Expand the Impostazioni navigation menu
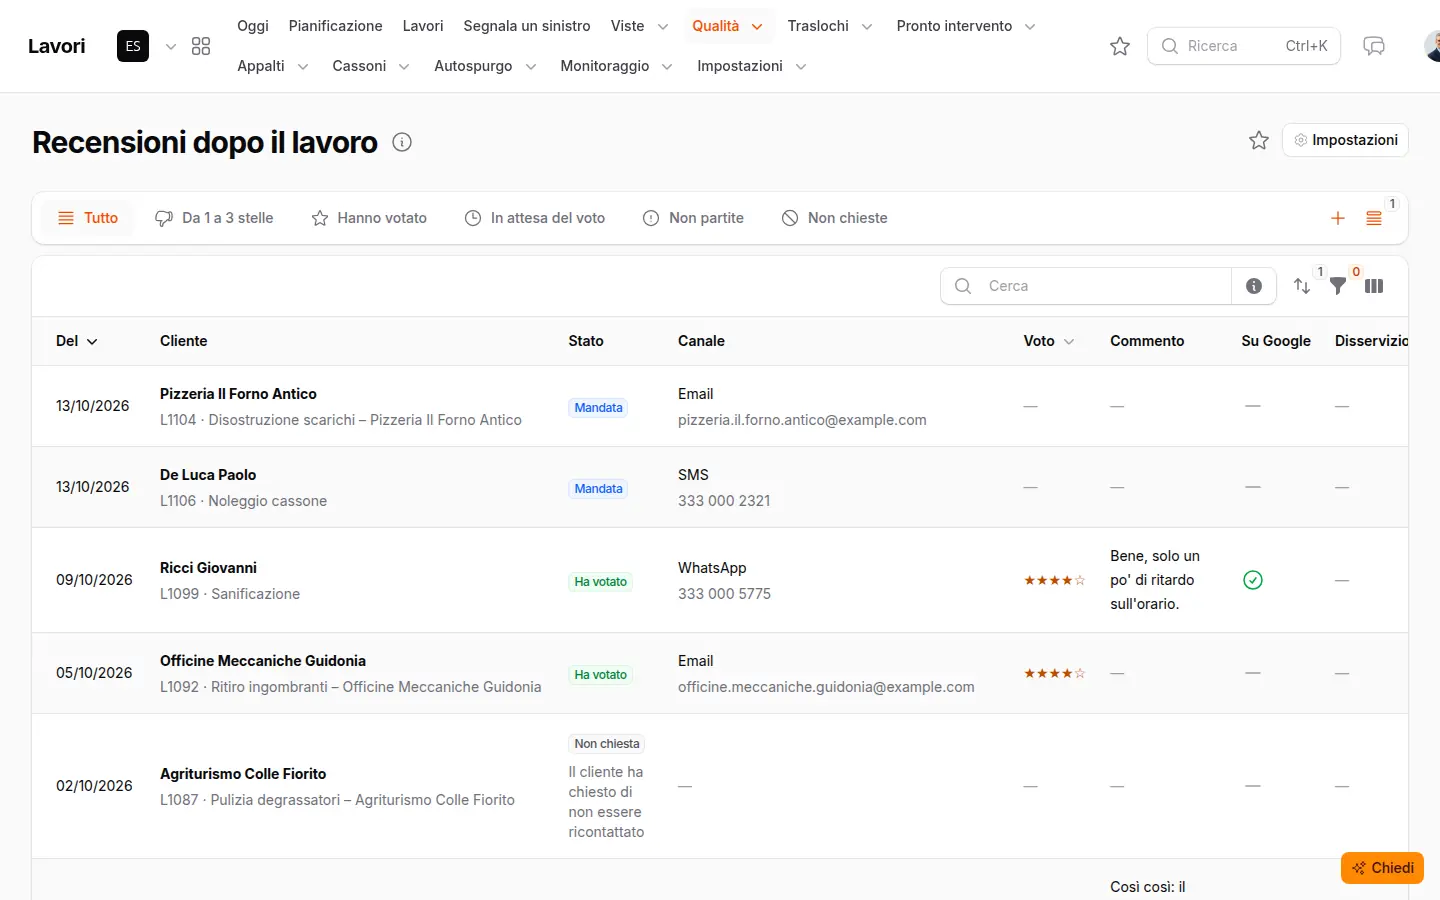The width and height of the screenshot is (1440, 900). click(x=752, y=66)
